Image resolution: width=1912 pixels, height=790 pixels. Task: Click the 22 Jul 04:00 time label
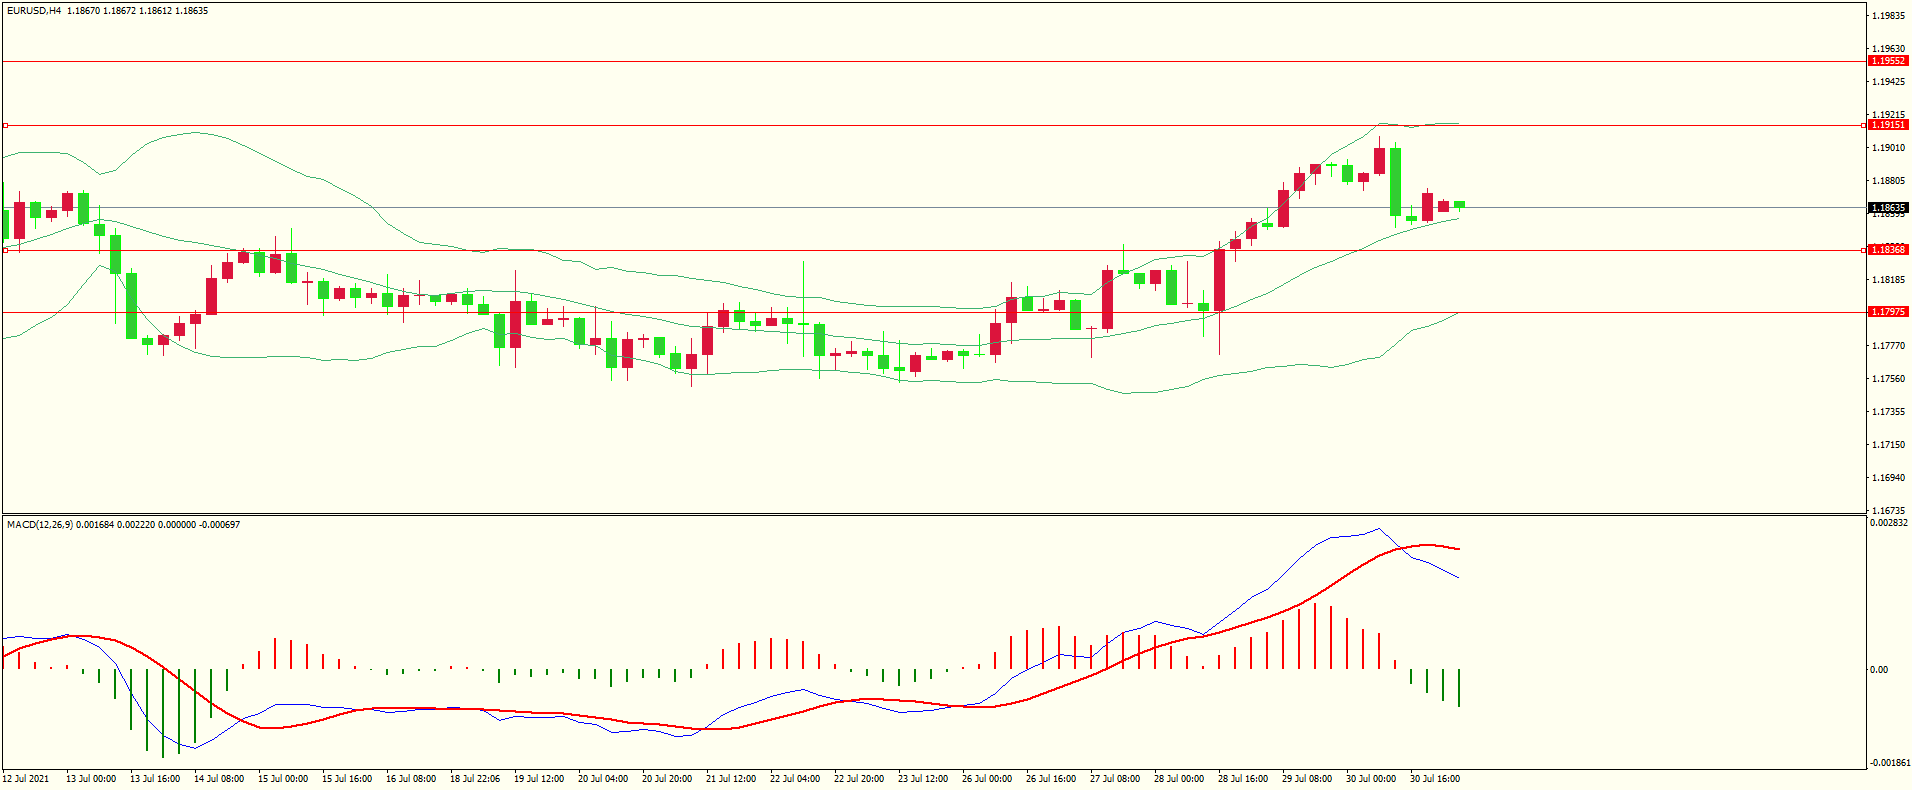coord(795,779)
